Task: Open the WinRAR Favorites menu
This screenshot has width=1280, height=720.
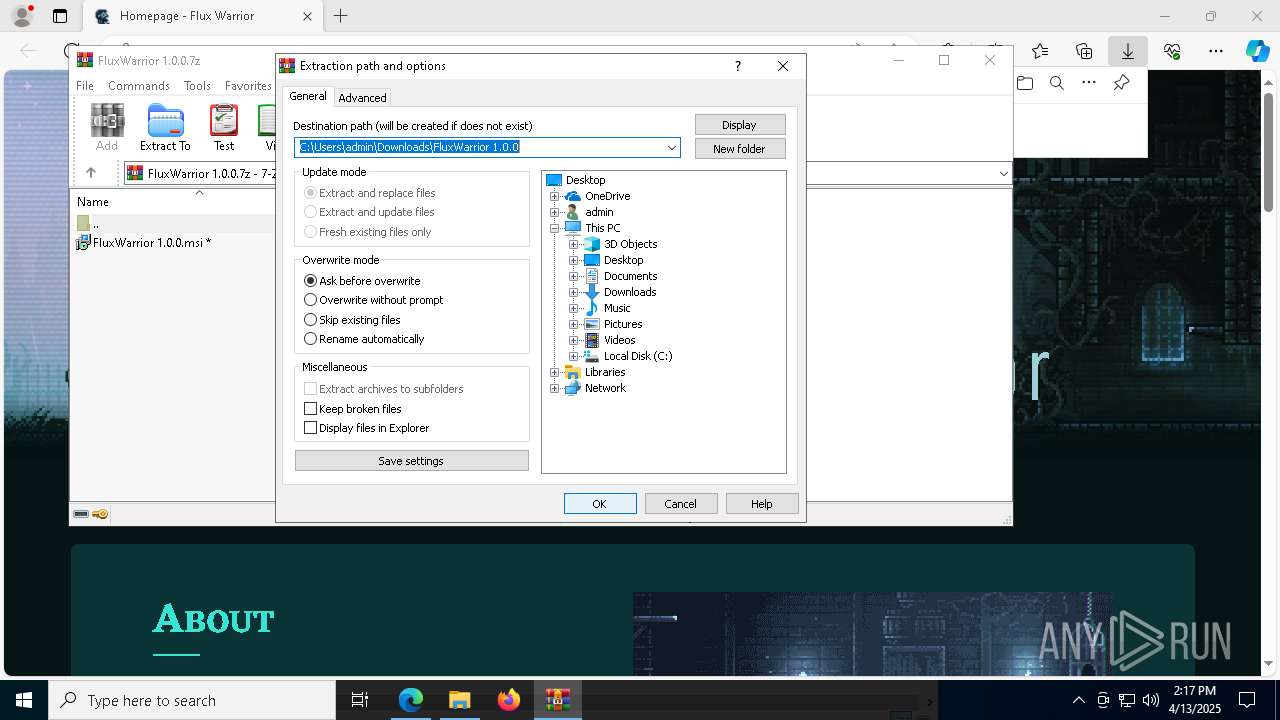Action: click(x=248, y=86)
